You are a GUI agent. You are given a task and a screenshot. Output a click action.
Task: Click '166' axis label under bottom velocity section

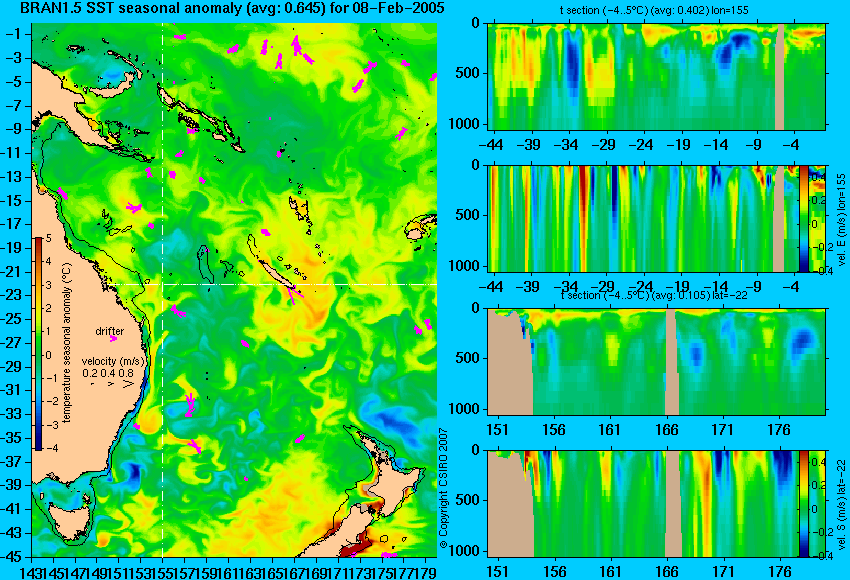[x=667, y=572]
